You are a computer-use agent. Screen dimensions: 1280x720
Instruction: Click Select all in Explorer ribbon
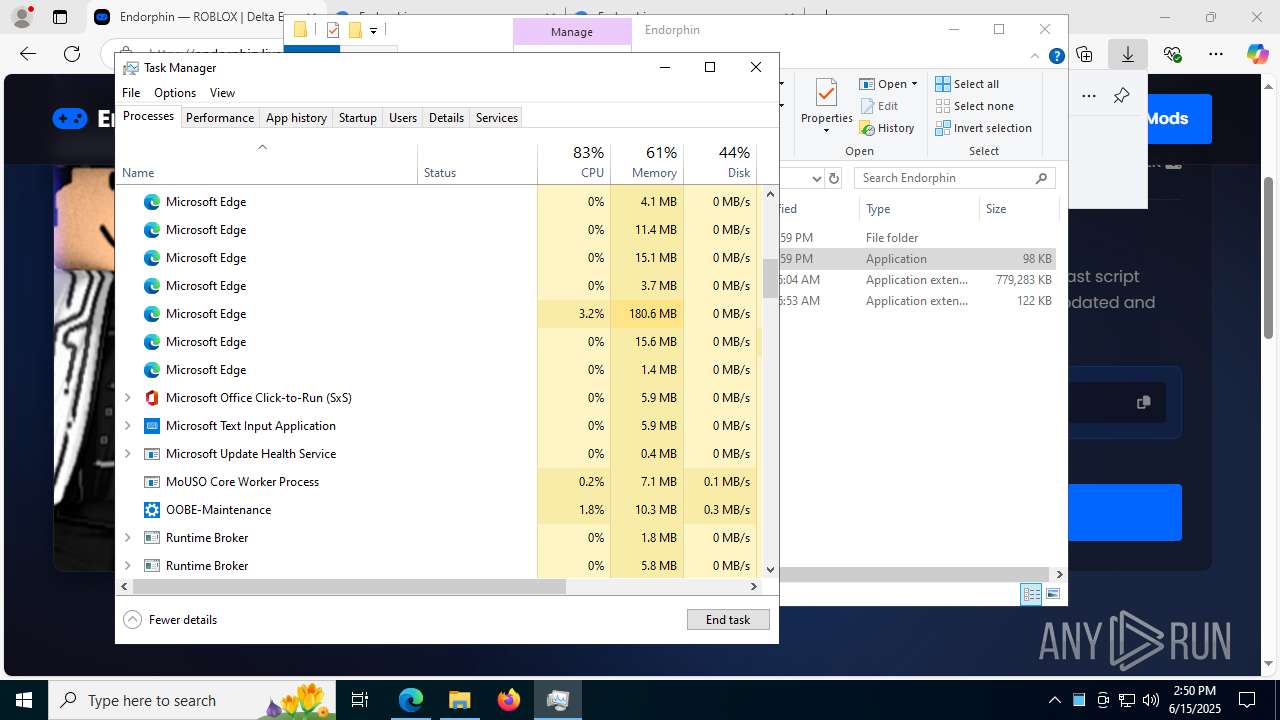pyautogui.click(x=967, y=84)
